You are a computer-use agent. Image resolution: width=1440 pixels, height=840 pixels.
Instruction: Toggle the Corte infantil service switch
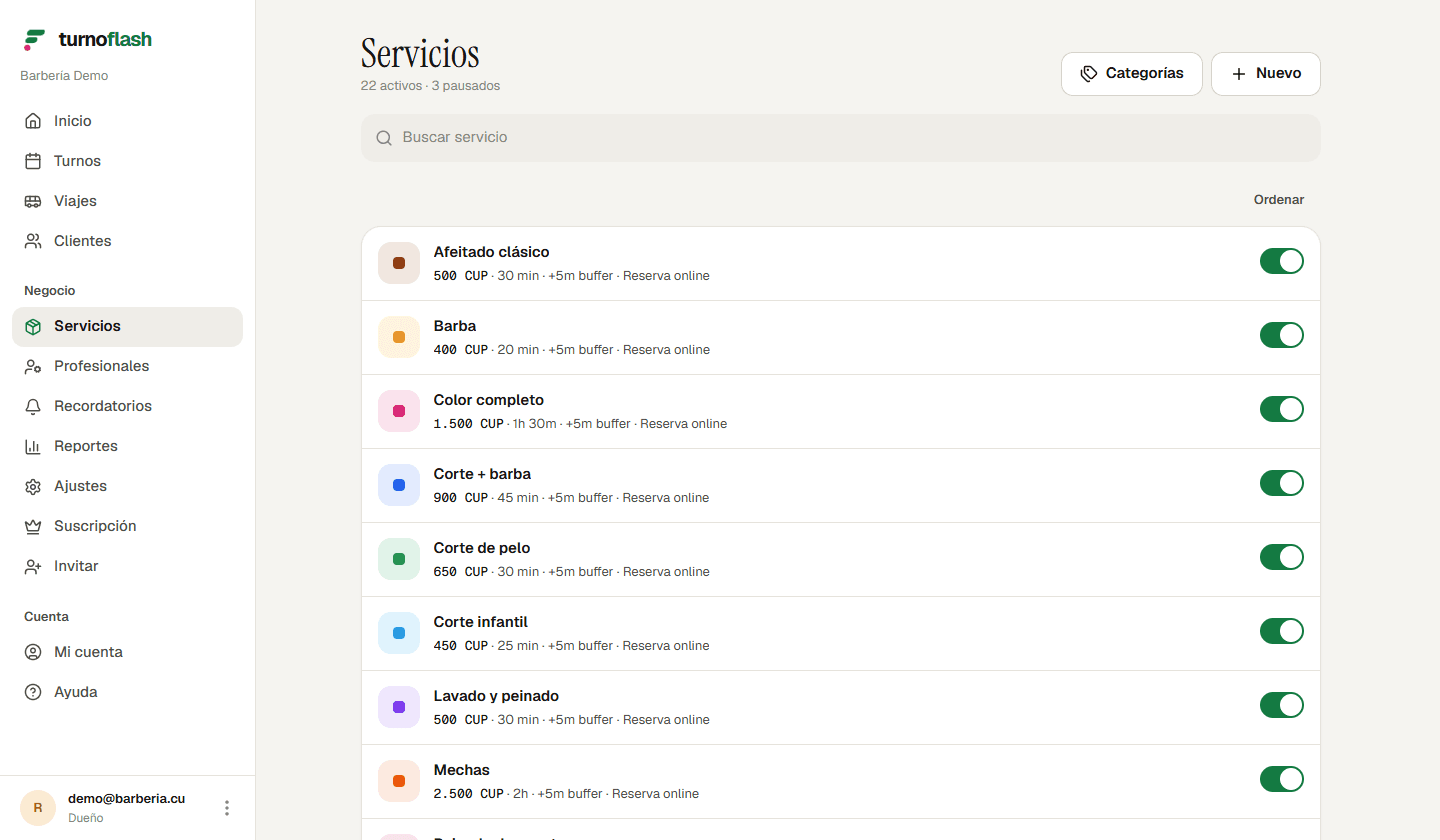(1282, 631)
